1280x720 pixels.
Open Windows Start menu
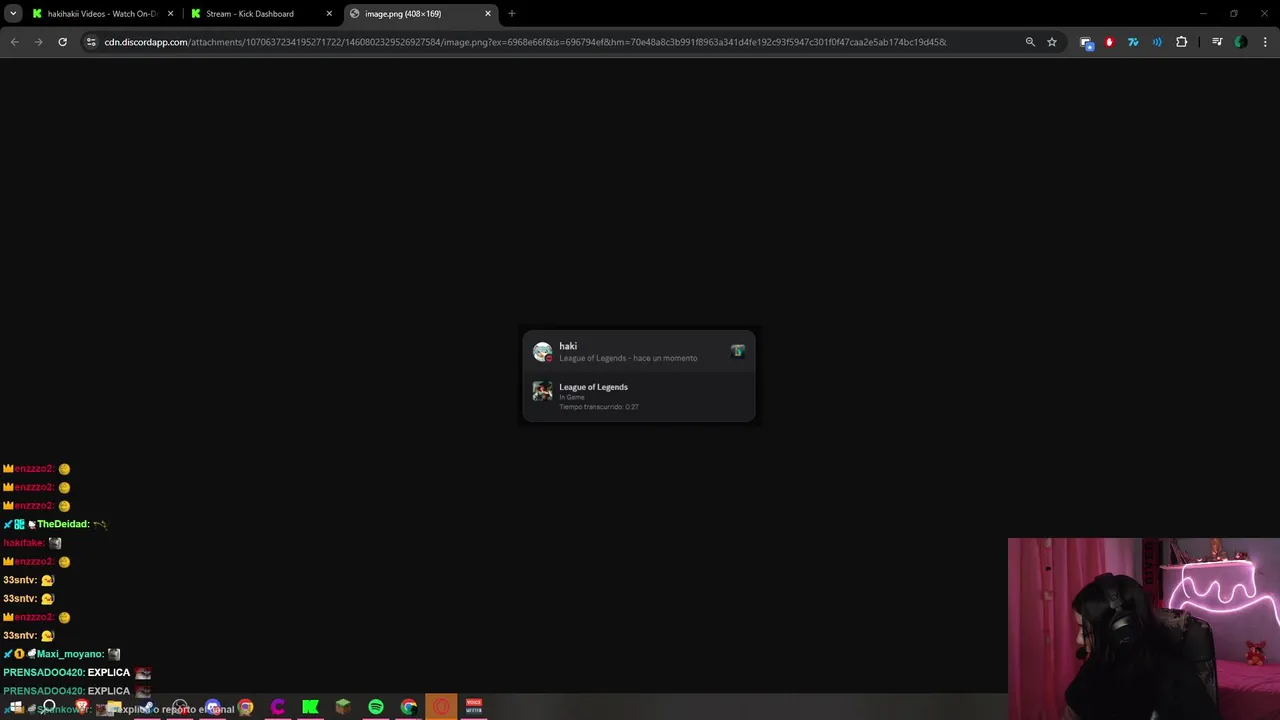16,707
